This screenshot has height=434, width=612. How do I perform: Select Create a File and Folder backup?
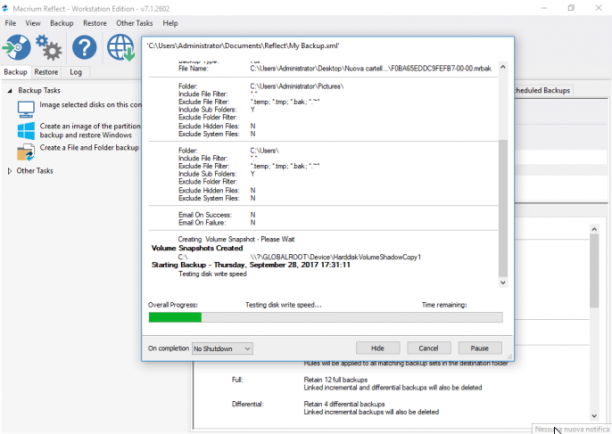(89, 148)
